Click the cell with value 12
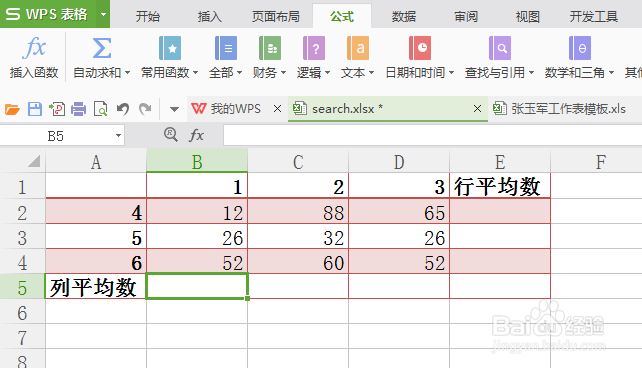The image size is (642, 368). click(197, 212)
